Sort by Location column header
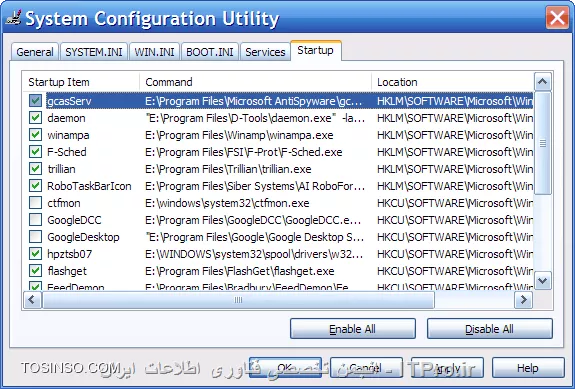The height and width of the screenshot is (389, 575). tap(452, 82)
